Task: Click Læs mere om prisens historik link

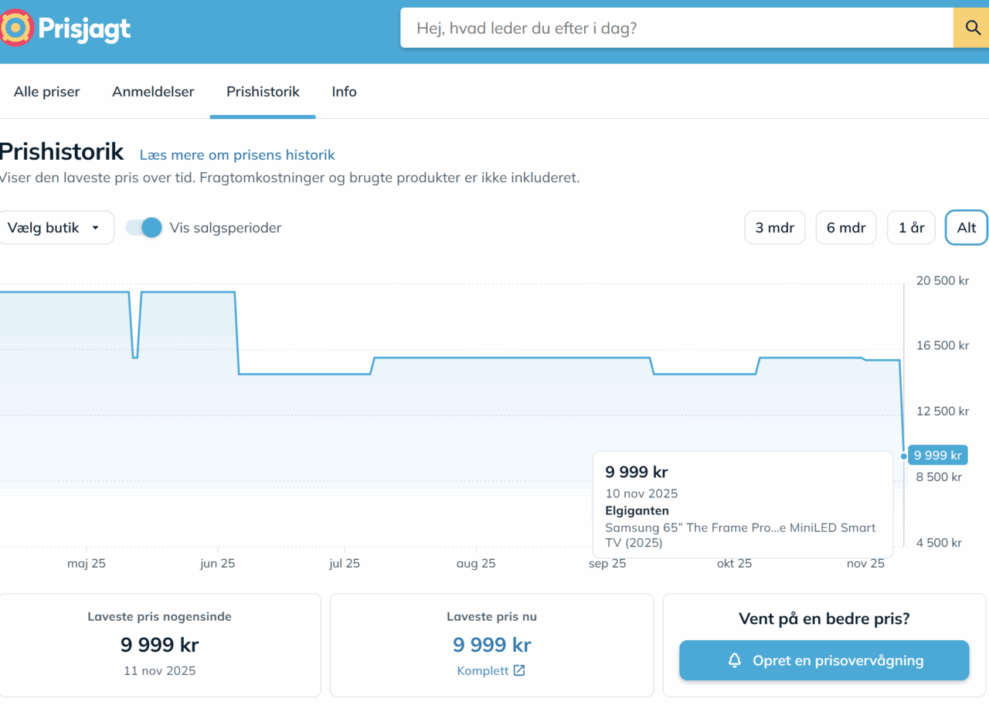Action: [x=237, y=155]
